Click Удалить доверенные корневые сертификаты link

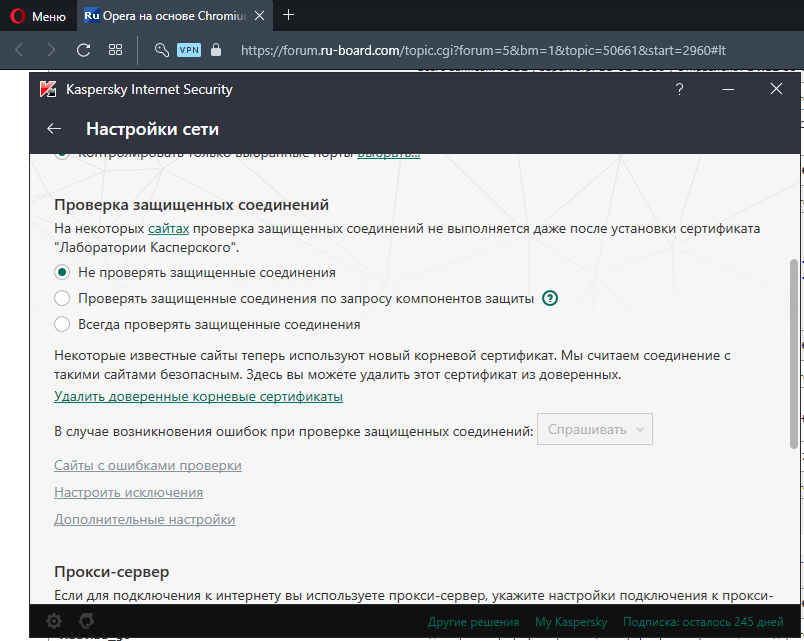[198, 396]
